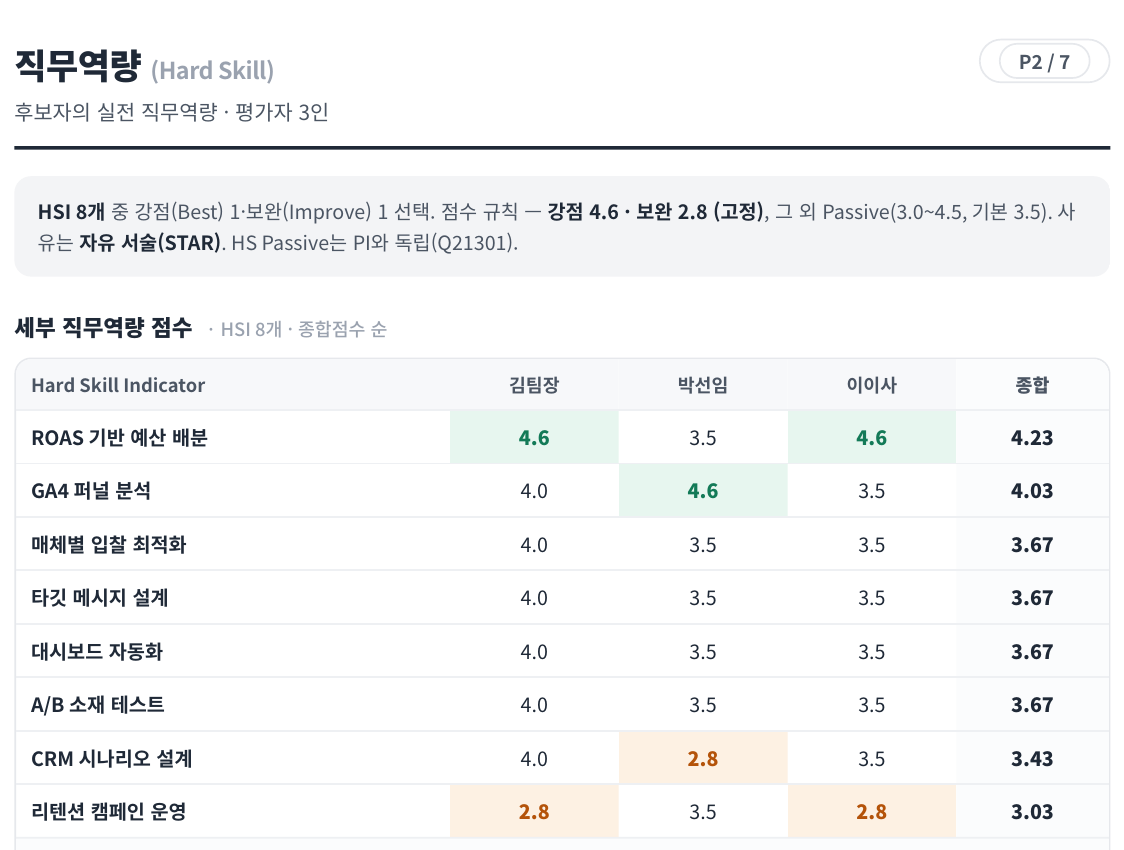Click the 4.03 total for GA4 퍼널 분석
Screen dimensions: 1124x850
pyautogui.click(x=1032, y=491)
